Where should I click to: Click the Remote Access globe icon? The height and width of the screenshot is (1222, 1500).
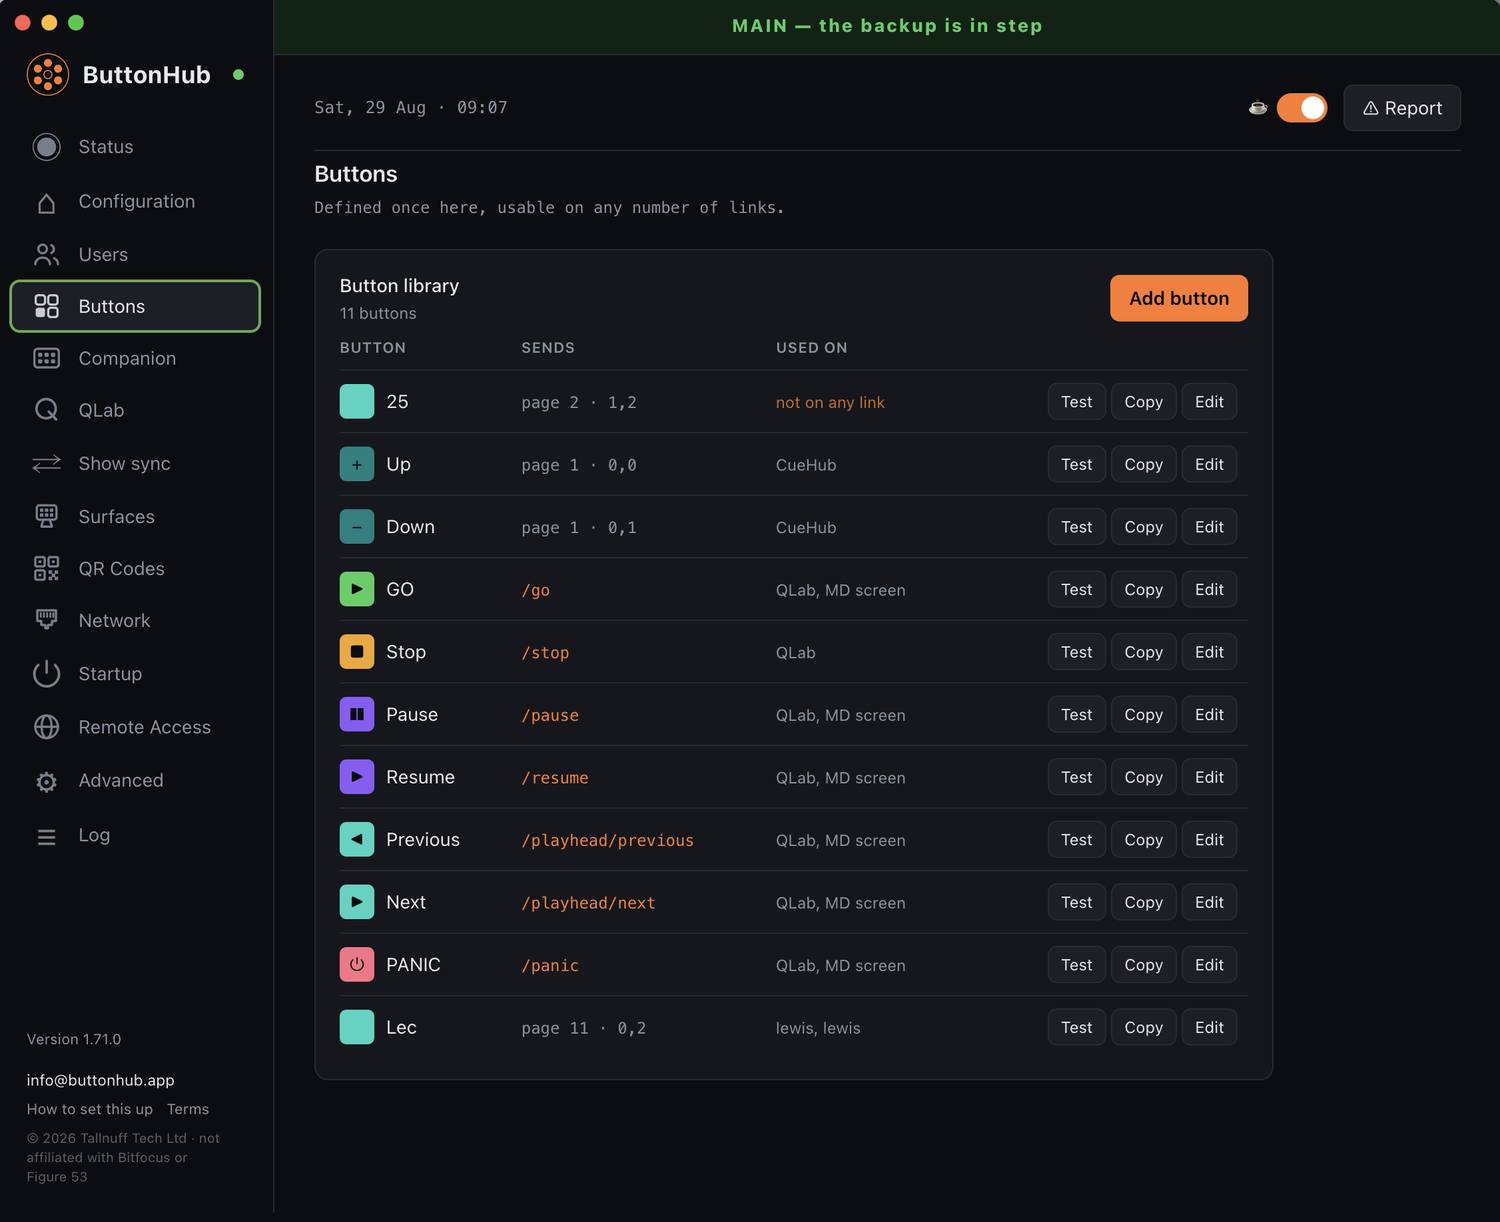[x=47, y=727]
